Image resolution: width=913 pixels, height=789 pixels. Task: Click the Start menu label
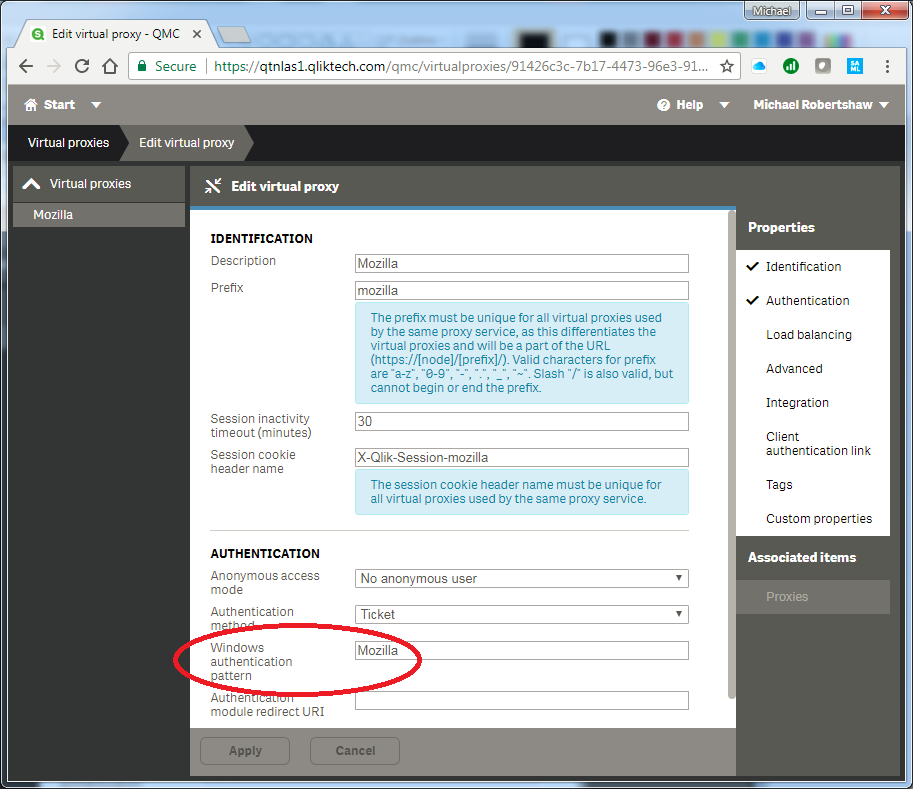click(x=59, y=105)
